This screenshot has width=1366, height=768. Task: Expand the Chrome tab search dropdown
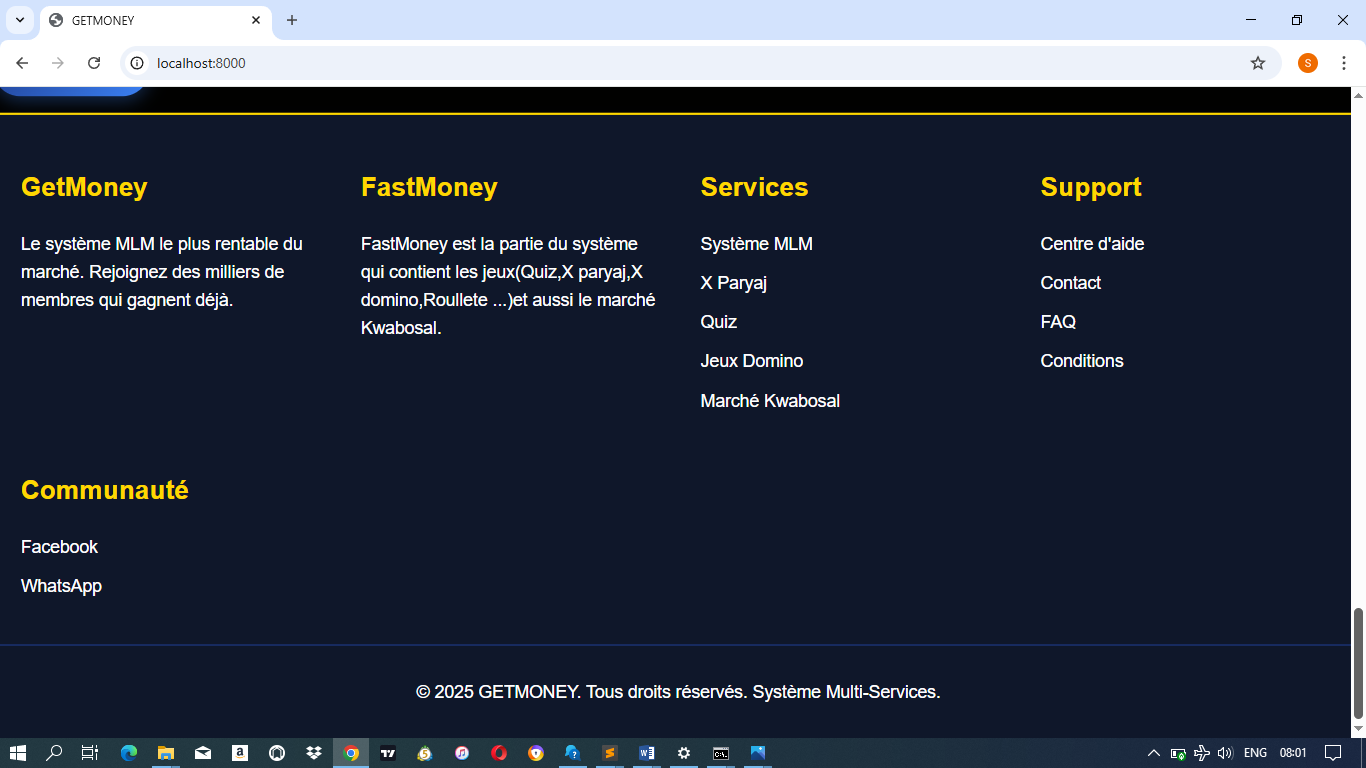click(19, 20)
